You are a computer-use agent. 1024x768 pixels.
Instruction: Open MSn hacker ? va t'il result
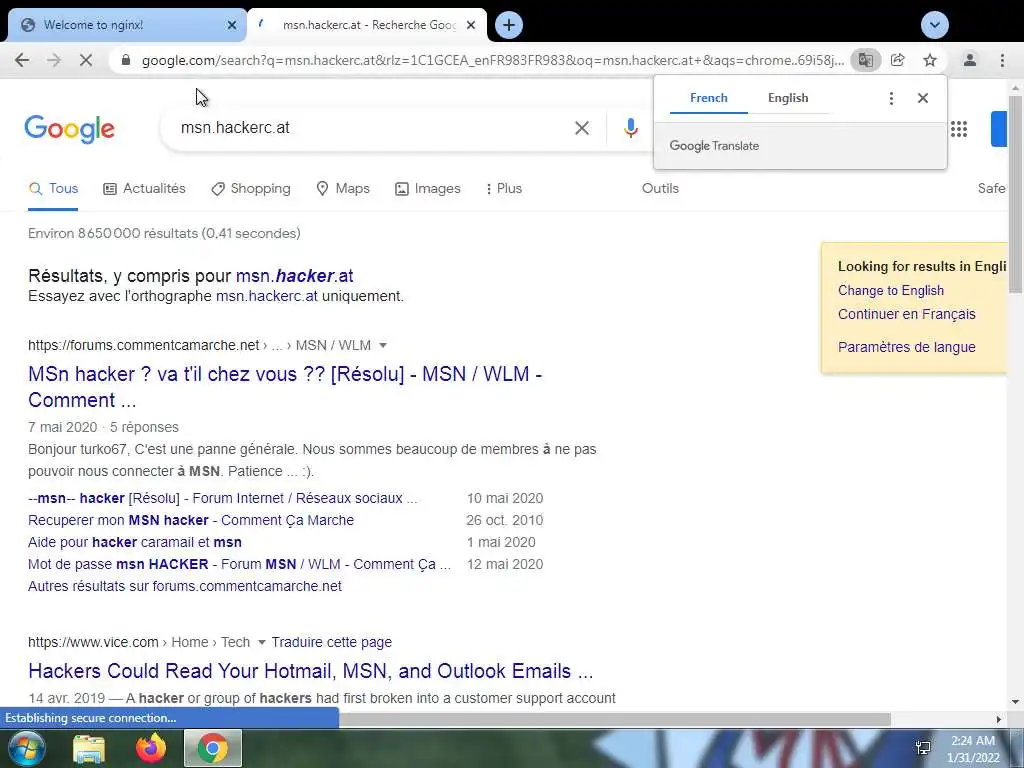pos(285,387)
